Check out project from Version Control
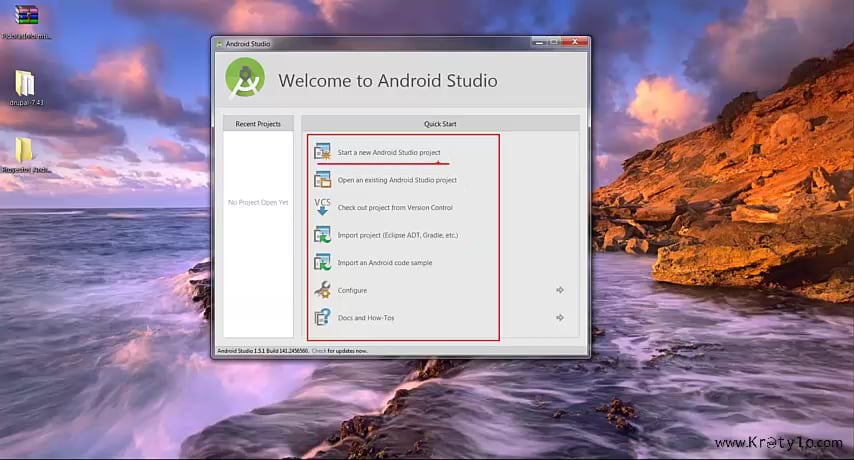Image resolution: width=854 pixels, height=460 pixels. [395, 207]
